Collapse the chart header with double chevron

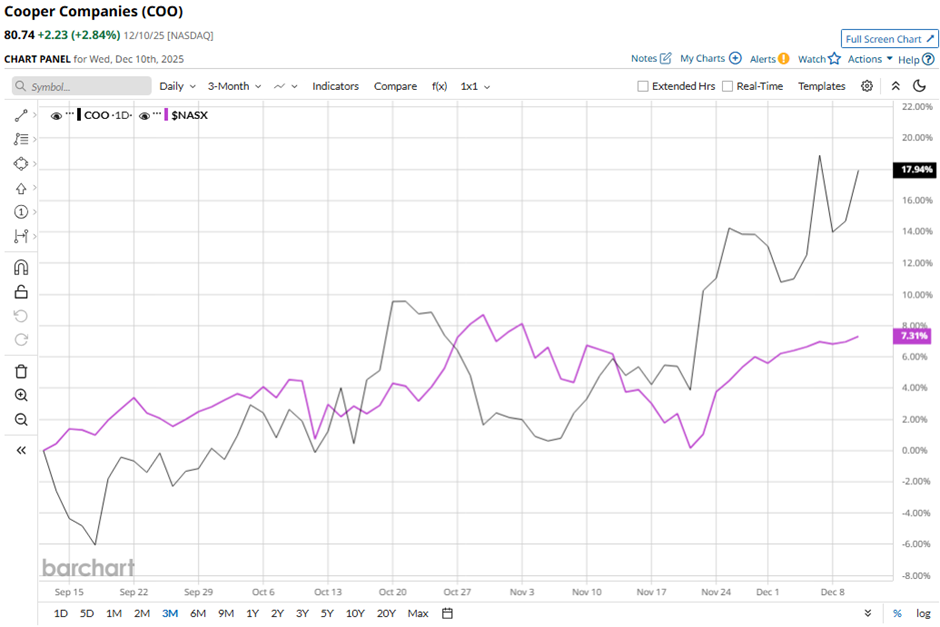[x=896, y=86]
